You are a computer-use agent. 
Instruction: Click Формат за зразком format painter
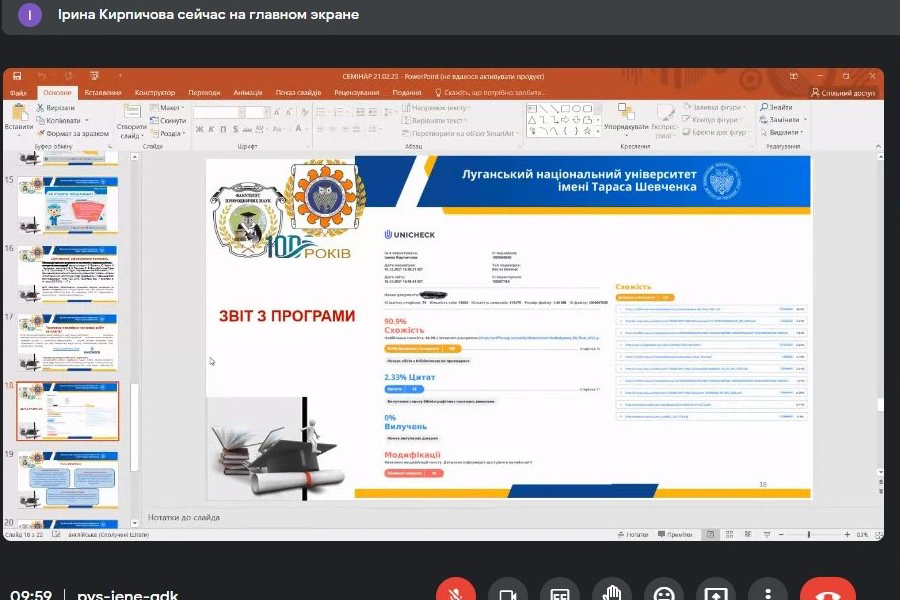click(73, 133)
